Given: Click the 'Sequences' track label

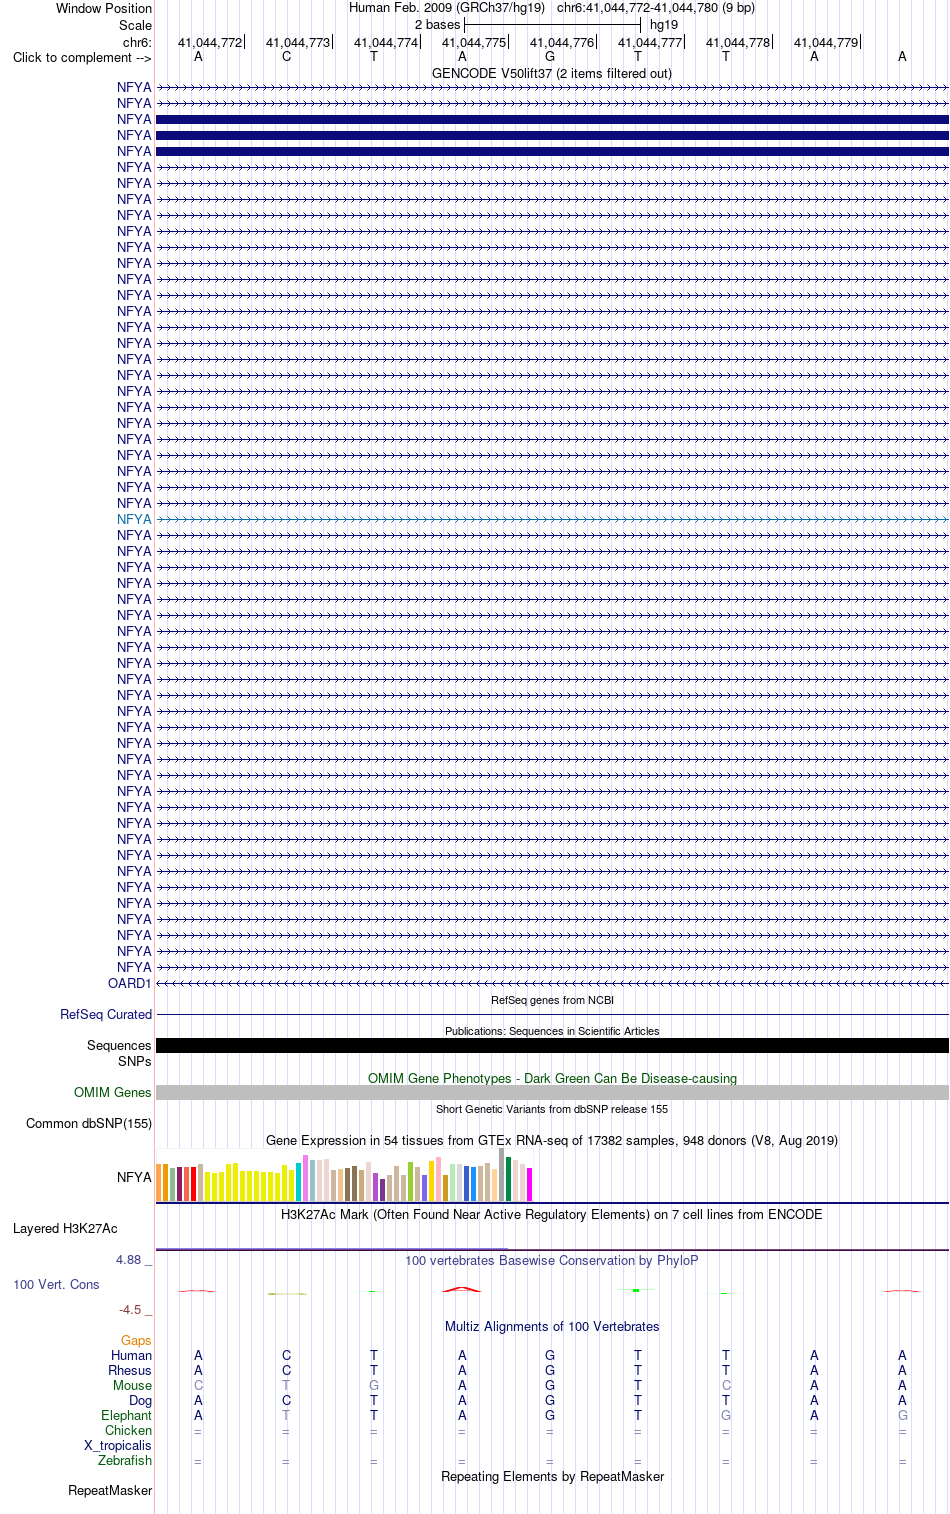Looking at the screenshot, I should tap(119, 1045).
